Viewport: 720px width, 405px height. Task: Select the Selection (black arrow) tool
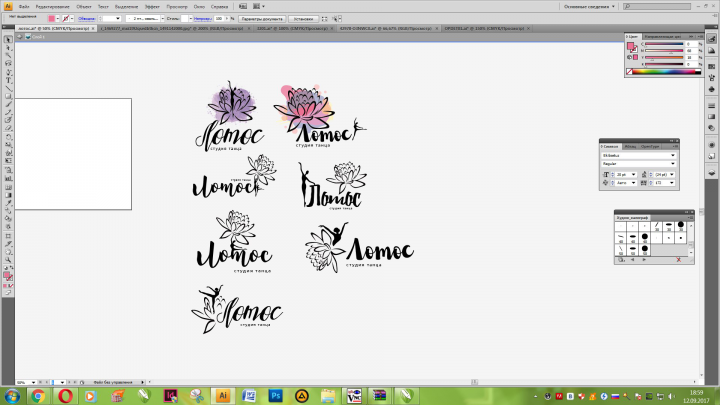tap(8, 40)
